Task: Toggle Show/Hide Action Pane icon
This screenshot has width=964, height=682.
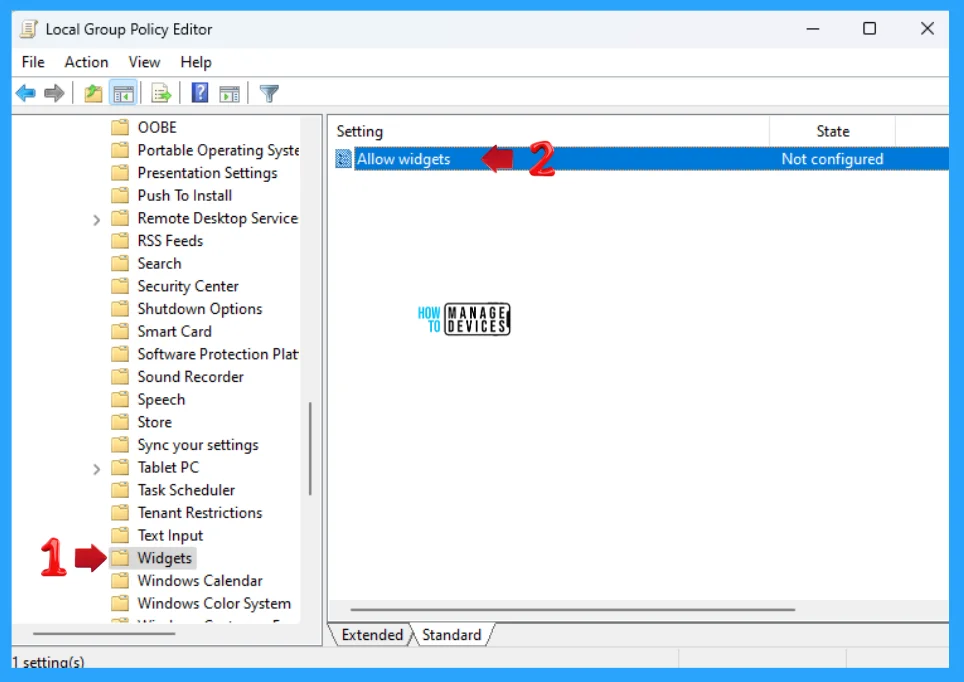Action: (230, 94)
